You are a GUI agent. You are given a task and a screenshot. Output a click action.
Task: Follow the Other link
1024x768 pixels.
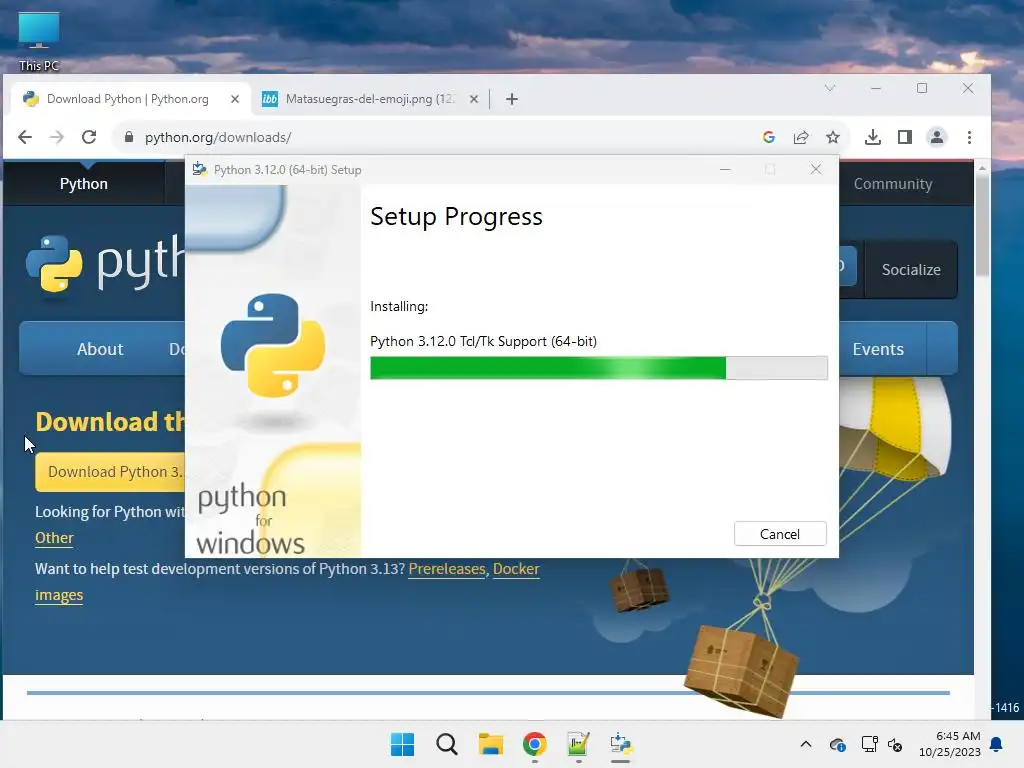click(54, 537)
